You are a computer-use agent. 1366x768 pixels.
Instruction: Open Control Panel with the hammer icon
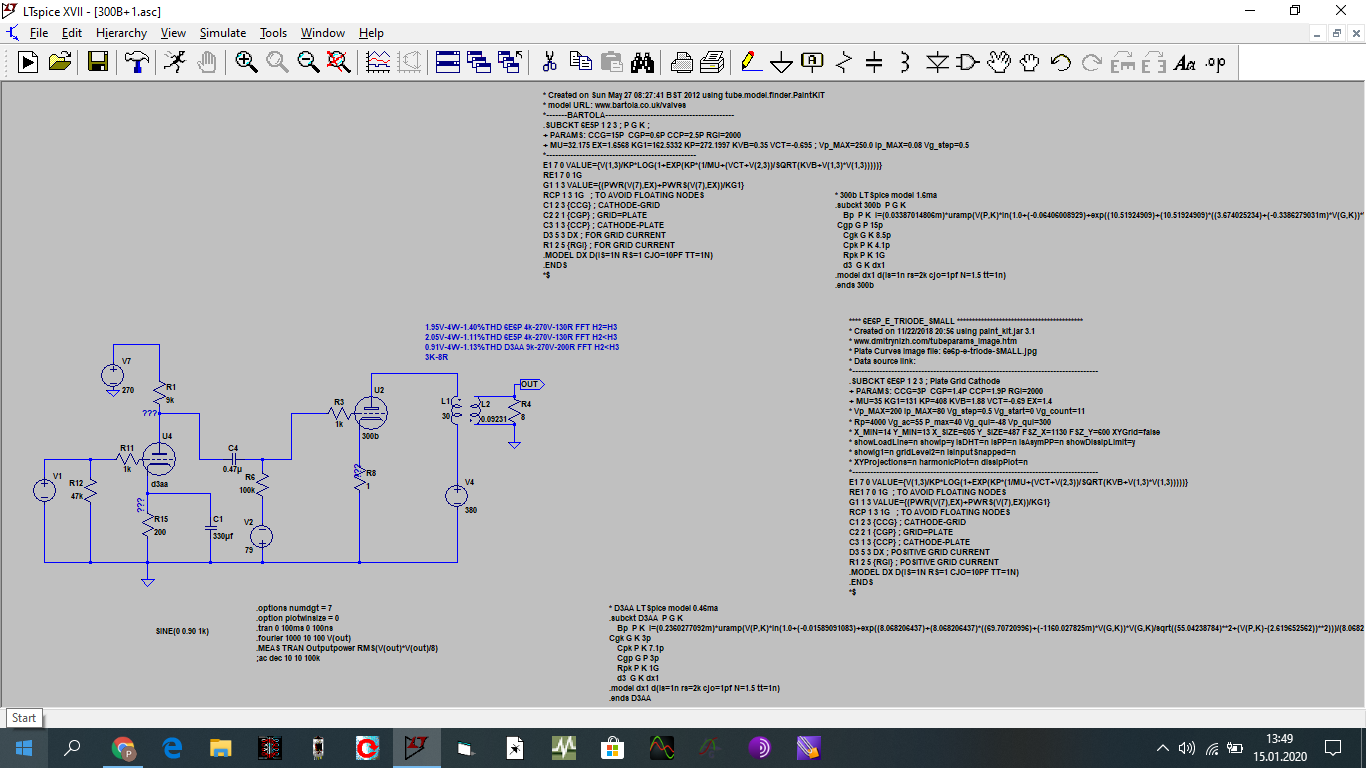(x=136, y=62)
